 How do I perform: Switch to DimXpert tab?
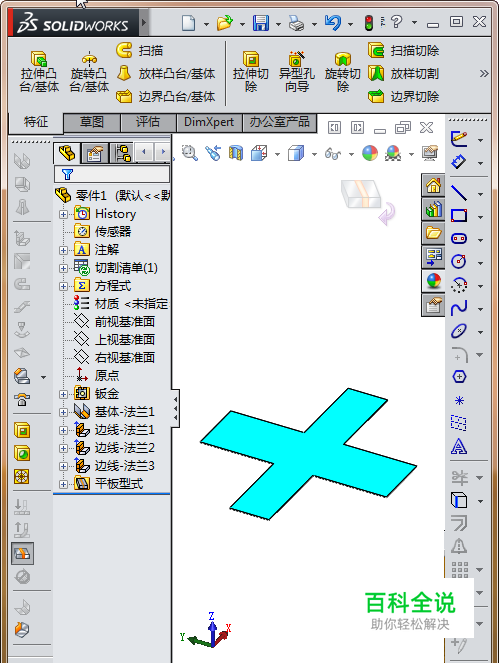209,122
